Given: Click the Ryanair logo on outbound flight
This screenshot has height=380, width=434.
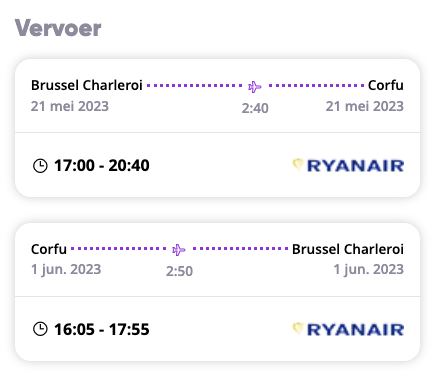Looking at the screenshot, I should (348, 165).
